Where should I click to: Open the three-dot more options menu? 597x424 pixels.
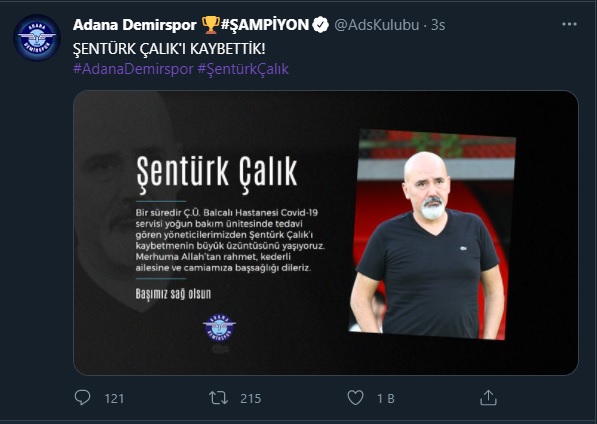(569, 24)
